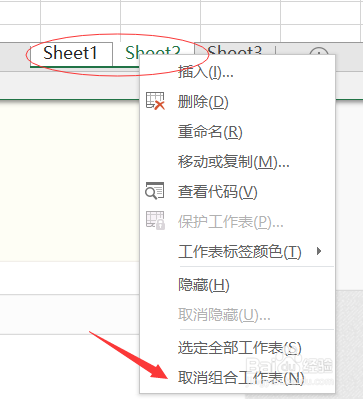Click greyed 保护工作表(P) entry
This screenshot has width=363, height=399.
[237, 221]
